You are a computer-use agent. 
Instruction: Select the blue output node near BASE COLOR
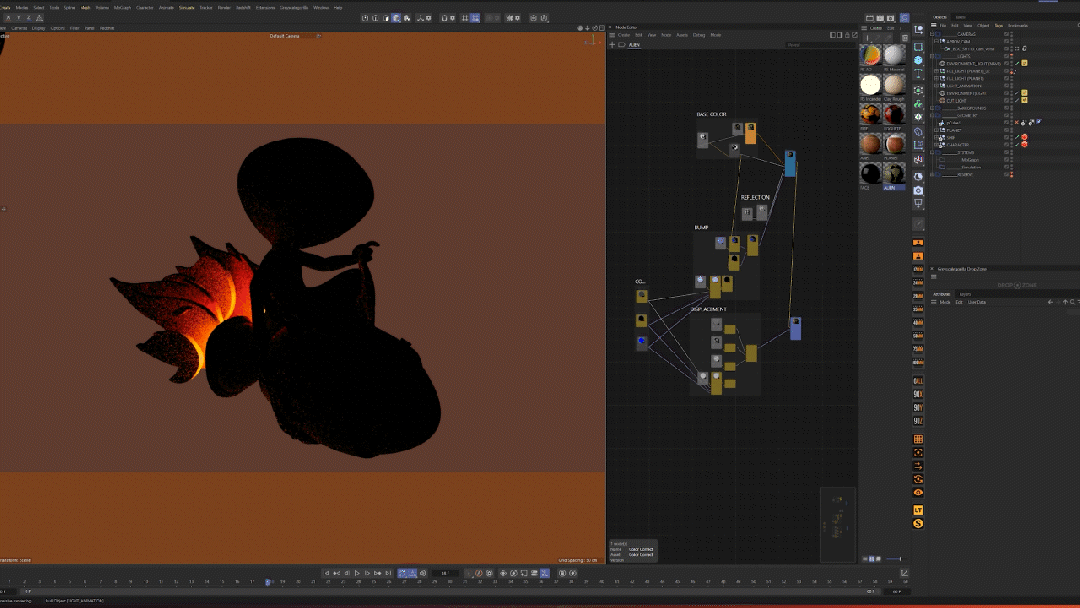click(790, 164)
